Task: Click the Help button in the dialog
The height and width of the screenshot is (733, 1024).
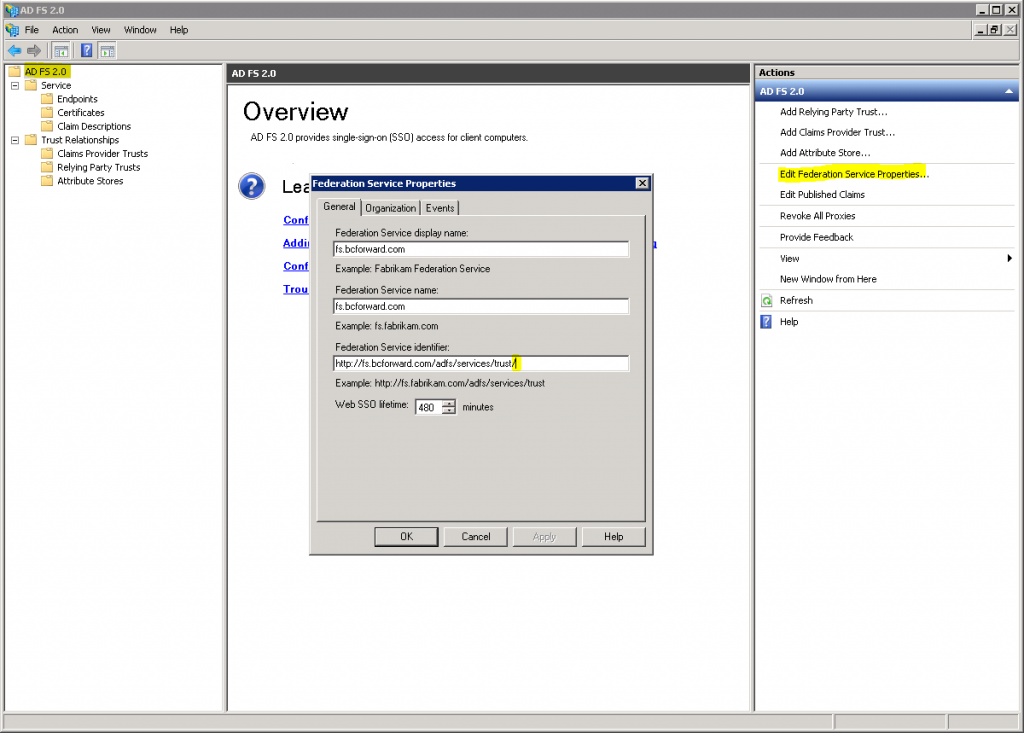Action: tap(613, 536)
